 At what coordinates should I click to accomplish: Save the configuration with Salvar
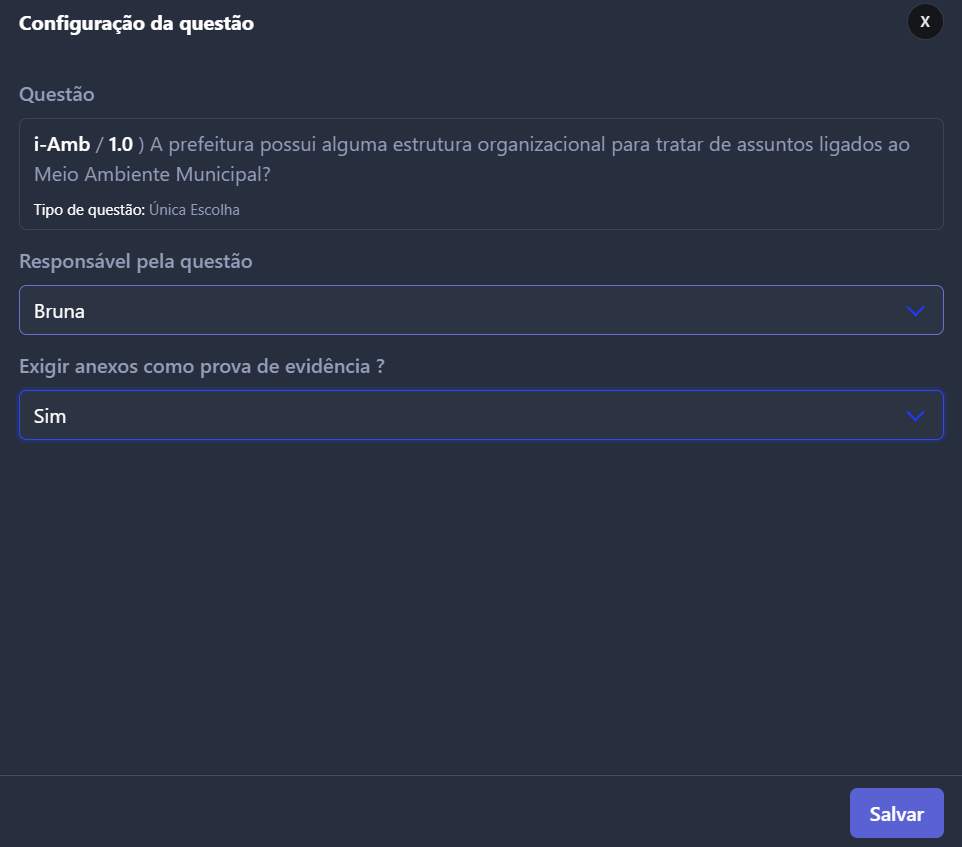[896, 813]
